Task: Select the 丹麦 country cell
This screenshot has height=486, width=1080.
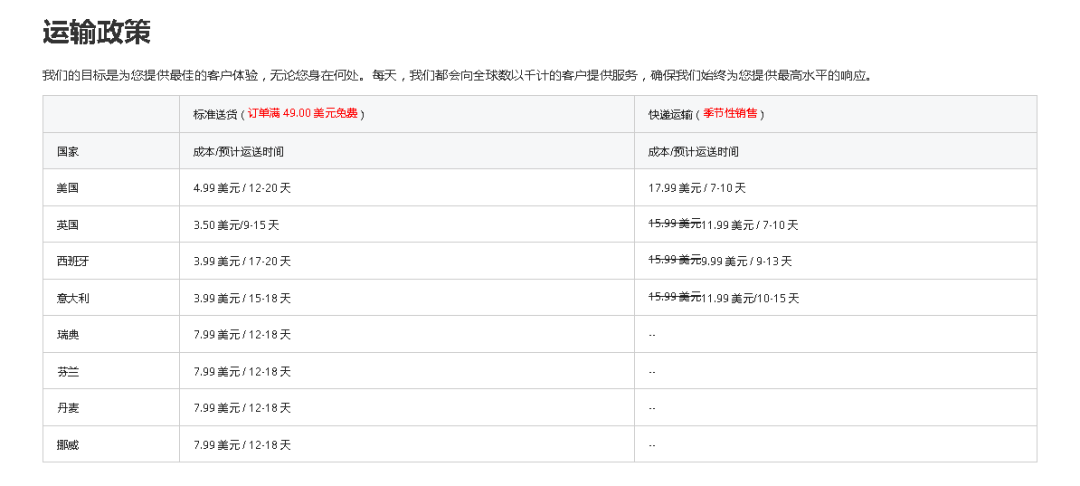Action: point(68,408)
